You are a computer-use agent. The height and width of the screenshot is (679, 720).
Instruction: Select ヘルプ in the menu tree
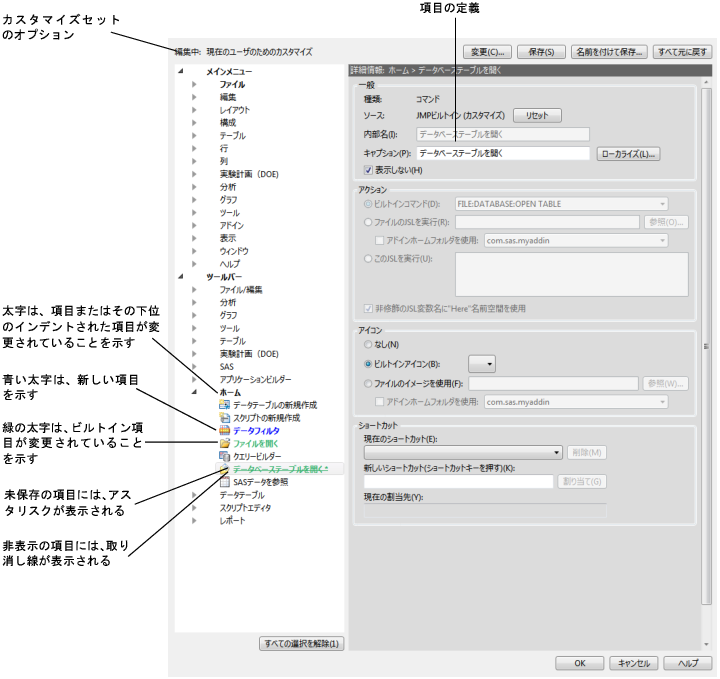[230, 264]
